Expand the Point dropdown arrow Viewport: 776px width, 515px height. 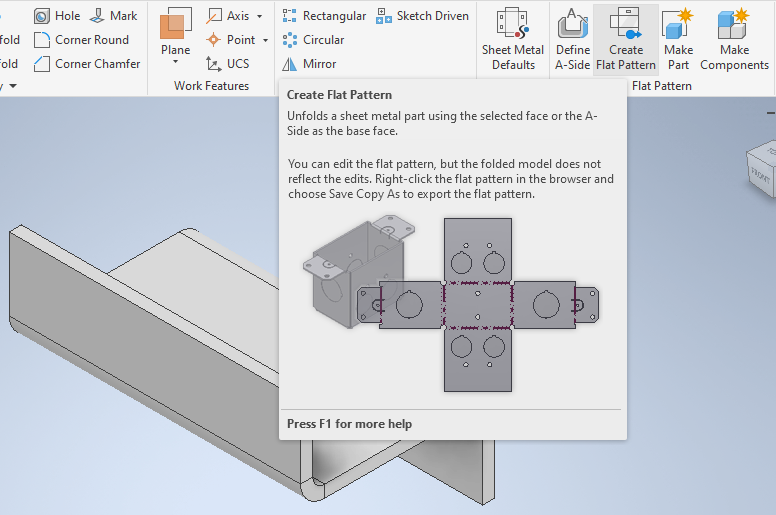265,40
